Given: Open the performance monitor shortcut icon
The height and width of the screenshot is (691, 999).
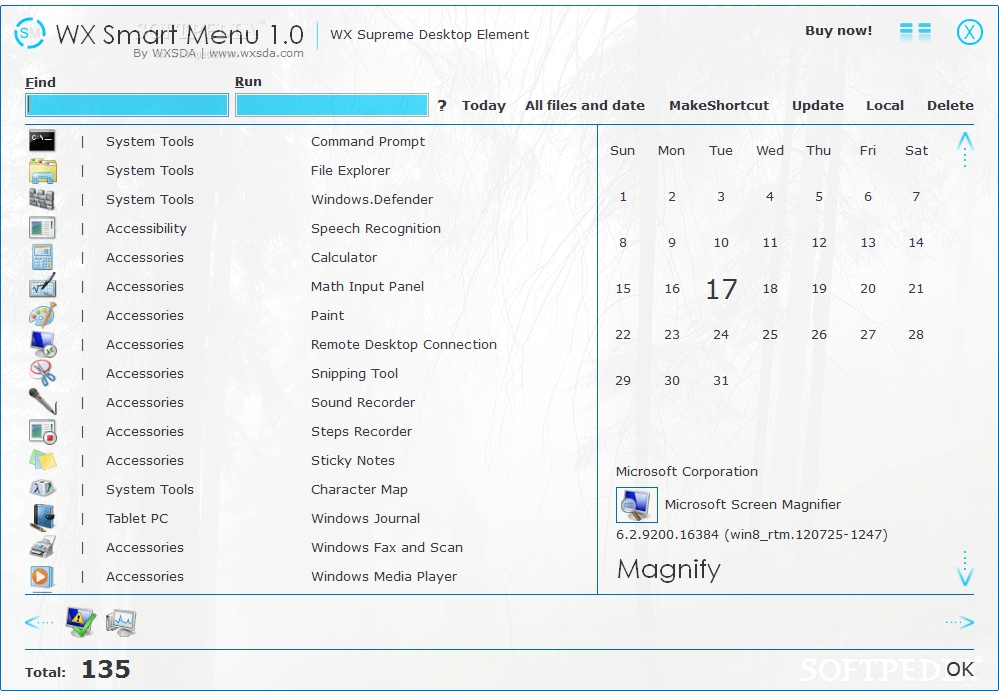Looking at the screenshot, I should 121,622.
